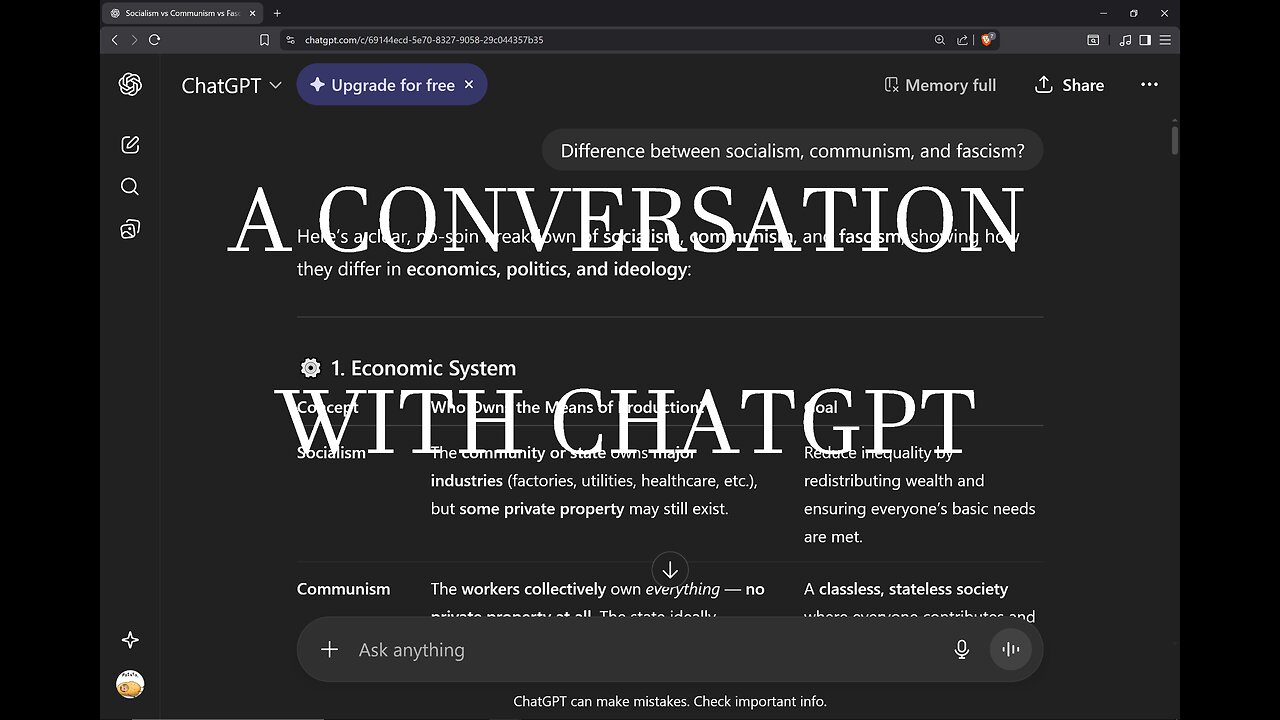Viewport: 1280px width, 720px height.
Task: Click the site settings icon in the address bar
Action: pyautogui.click(x=290, y=40)
